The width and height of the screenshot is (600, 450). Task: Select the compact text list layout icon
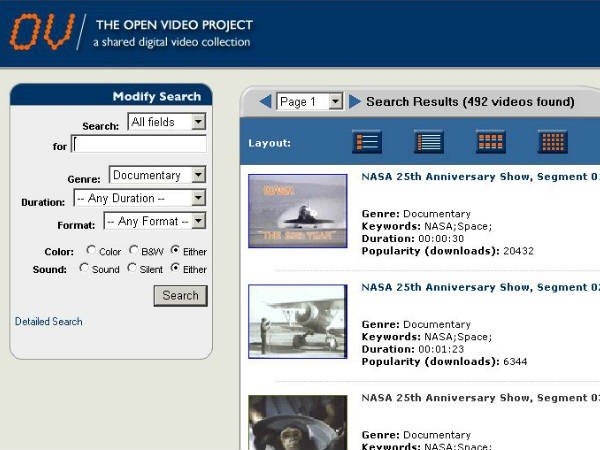pos(429,142)
